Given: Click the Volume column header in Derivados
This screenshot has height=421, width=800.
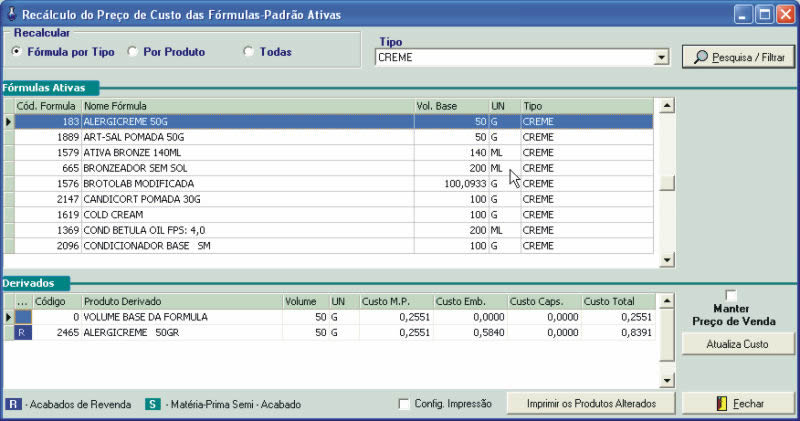Looking at the screenshot, I should [x=306, y=302].
